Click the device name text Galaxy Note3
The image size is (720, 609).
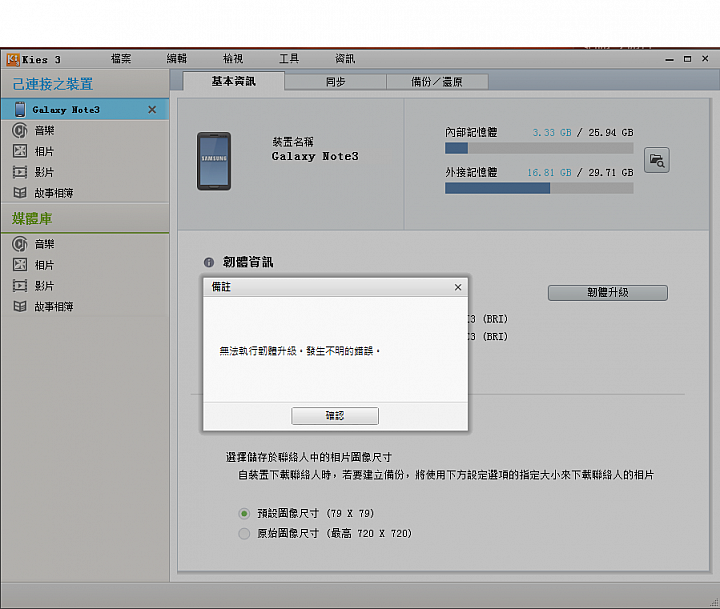(315, 156)
